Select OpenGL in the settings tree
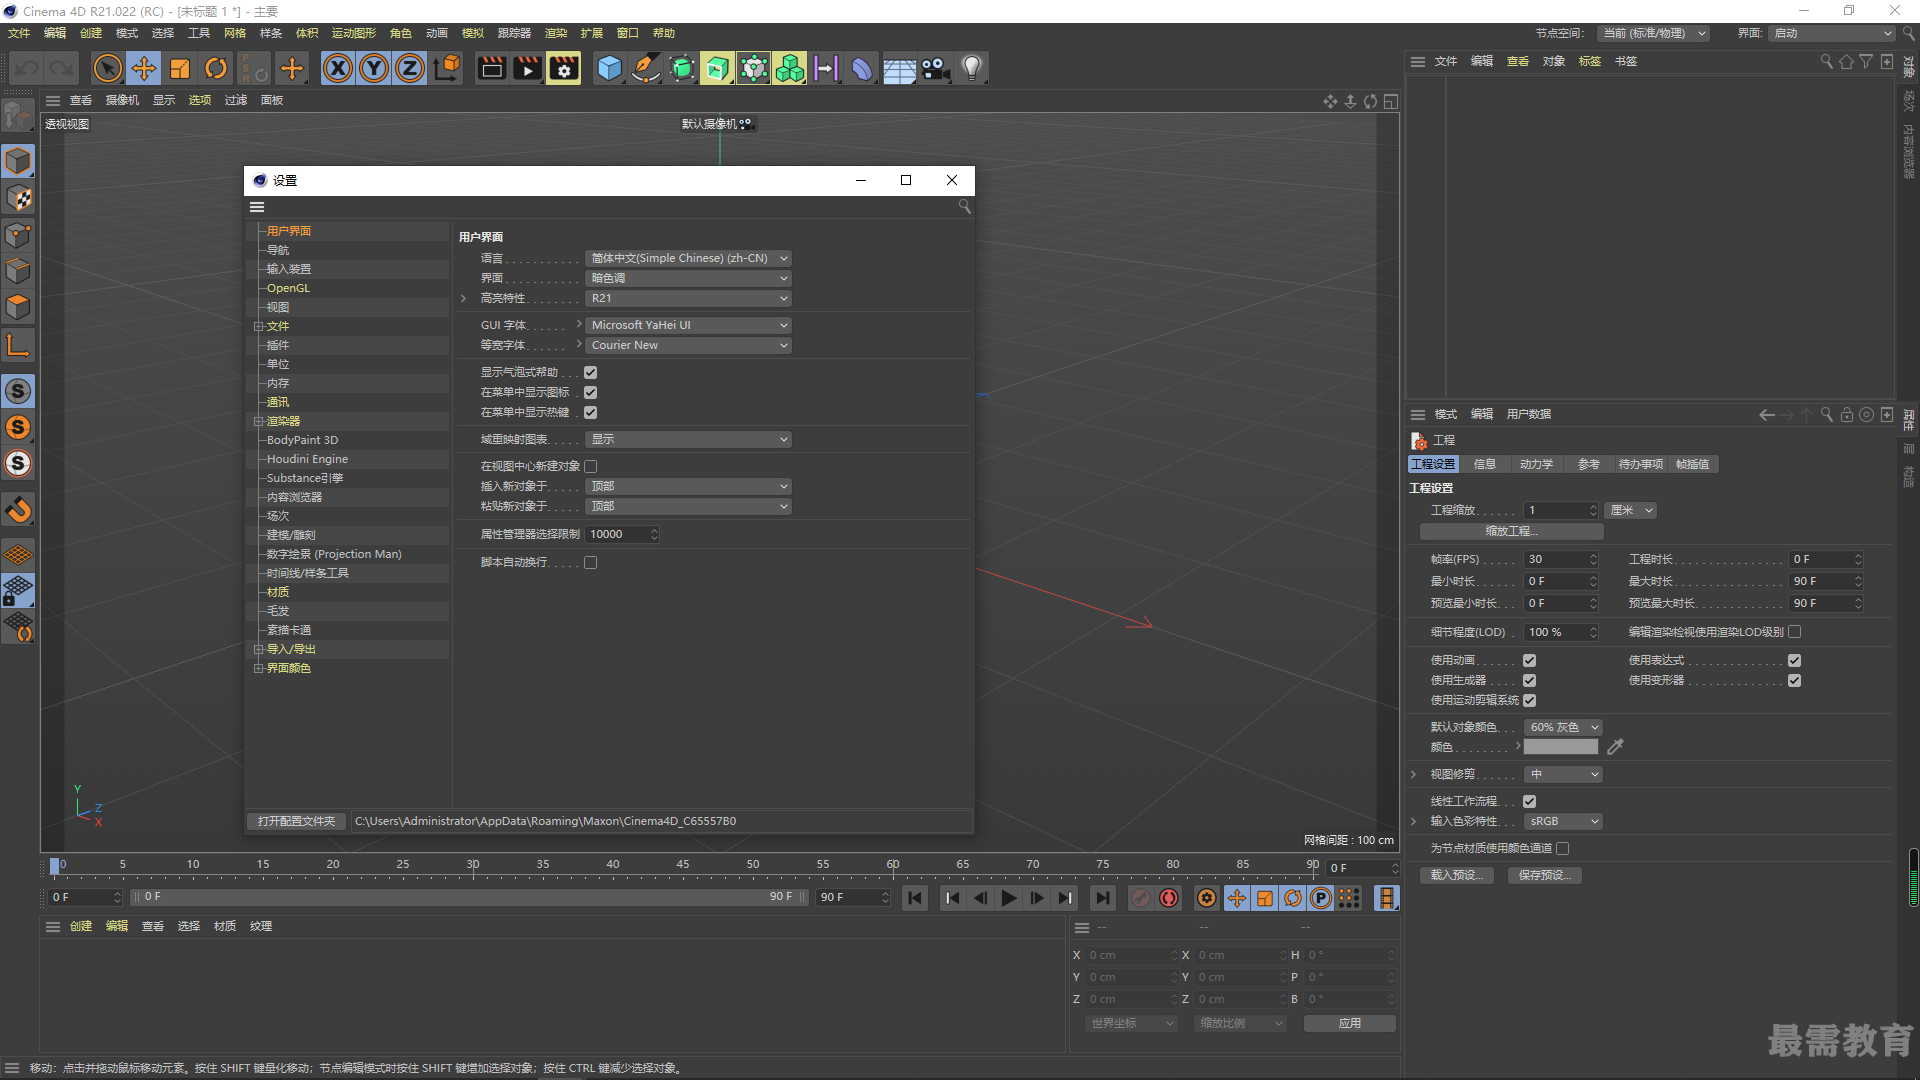The height and width of the screenshot is (1080, 1920). point(288,288)
